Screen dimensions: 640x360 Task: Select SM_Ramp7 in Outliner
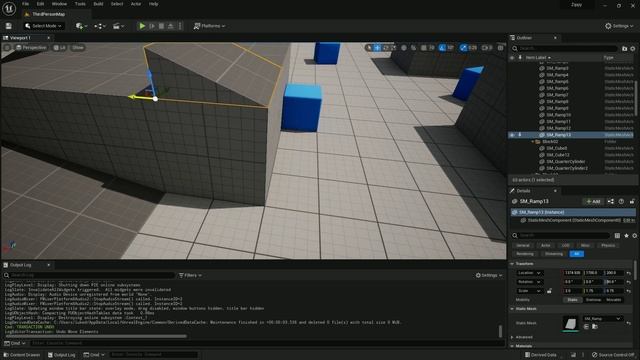point(557,95)
